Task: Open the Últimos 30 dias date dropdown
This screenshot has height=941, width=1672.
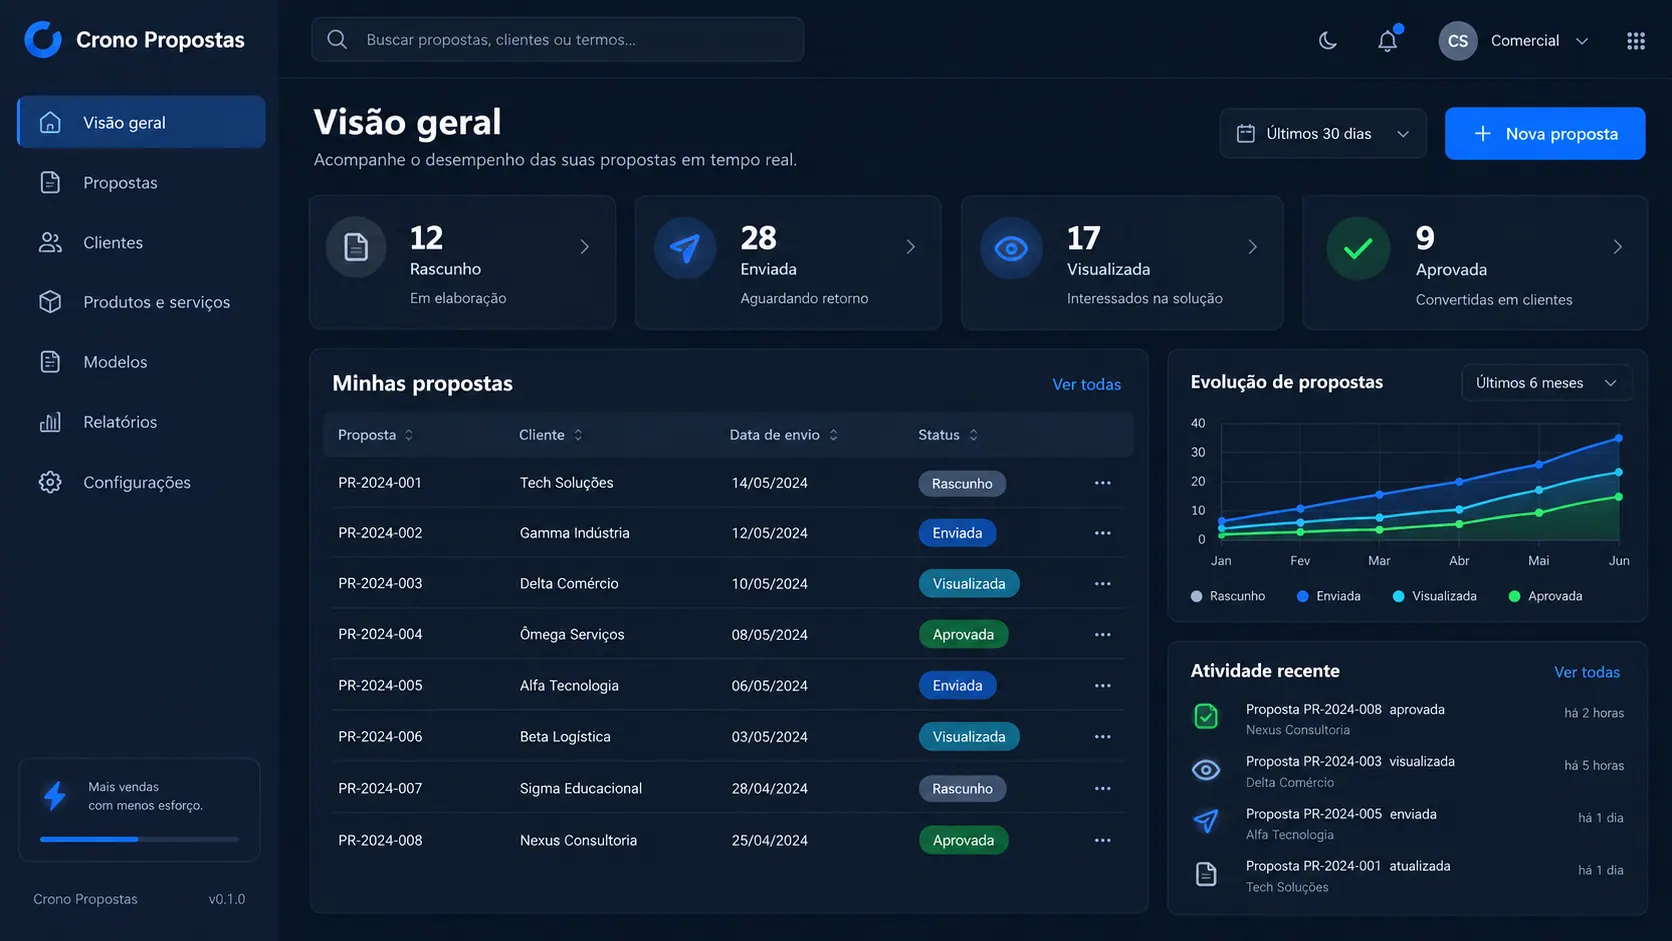Action: [1322, 134]
